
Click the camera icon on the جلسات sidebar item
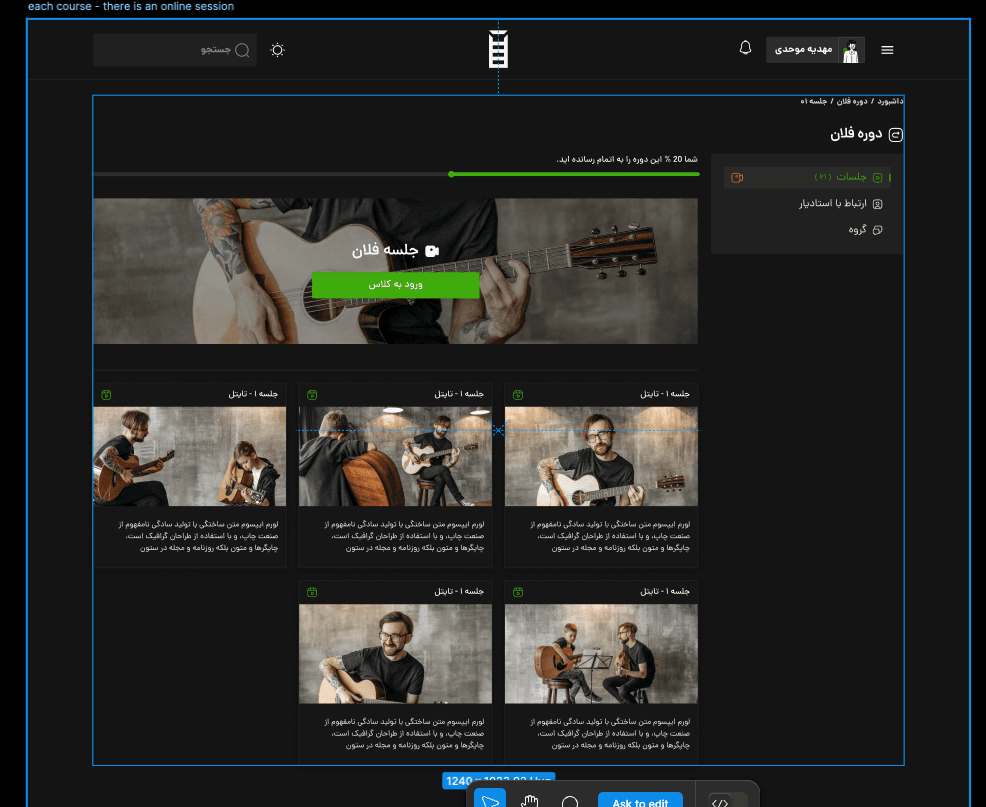pyautogui.click(x=735, y=176)
